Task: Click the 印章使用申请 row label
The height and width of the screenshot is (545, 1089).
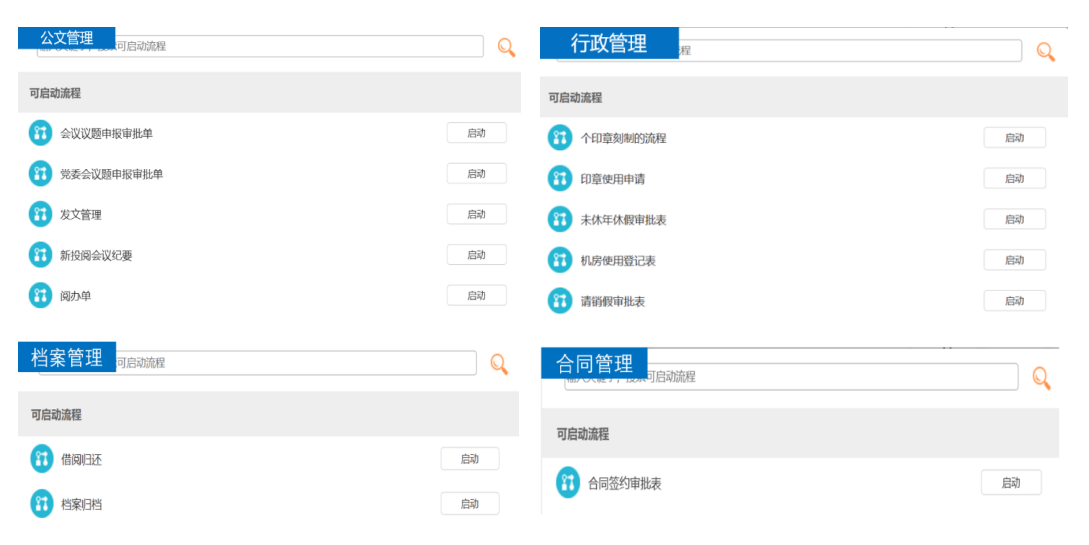Action: 613,179
